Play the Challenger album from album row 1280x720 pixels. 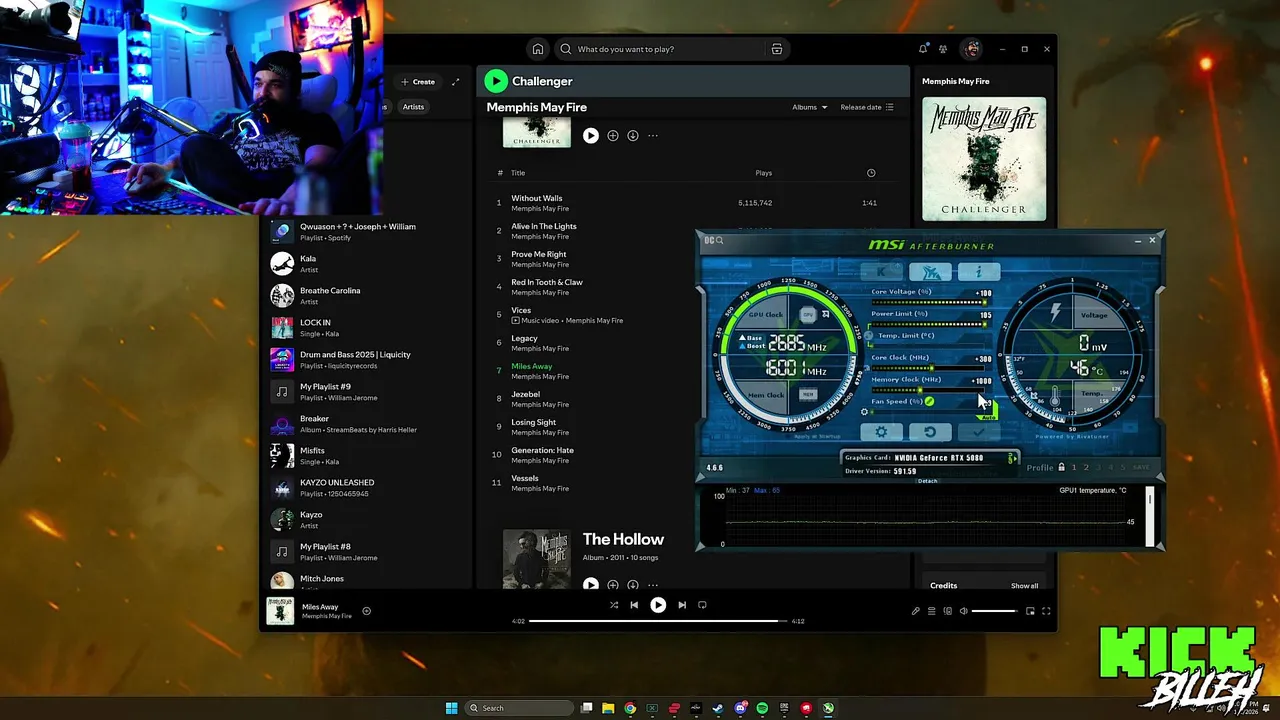[x=590, y=135]
